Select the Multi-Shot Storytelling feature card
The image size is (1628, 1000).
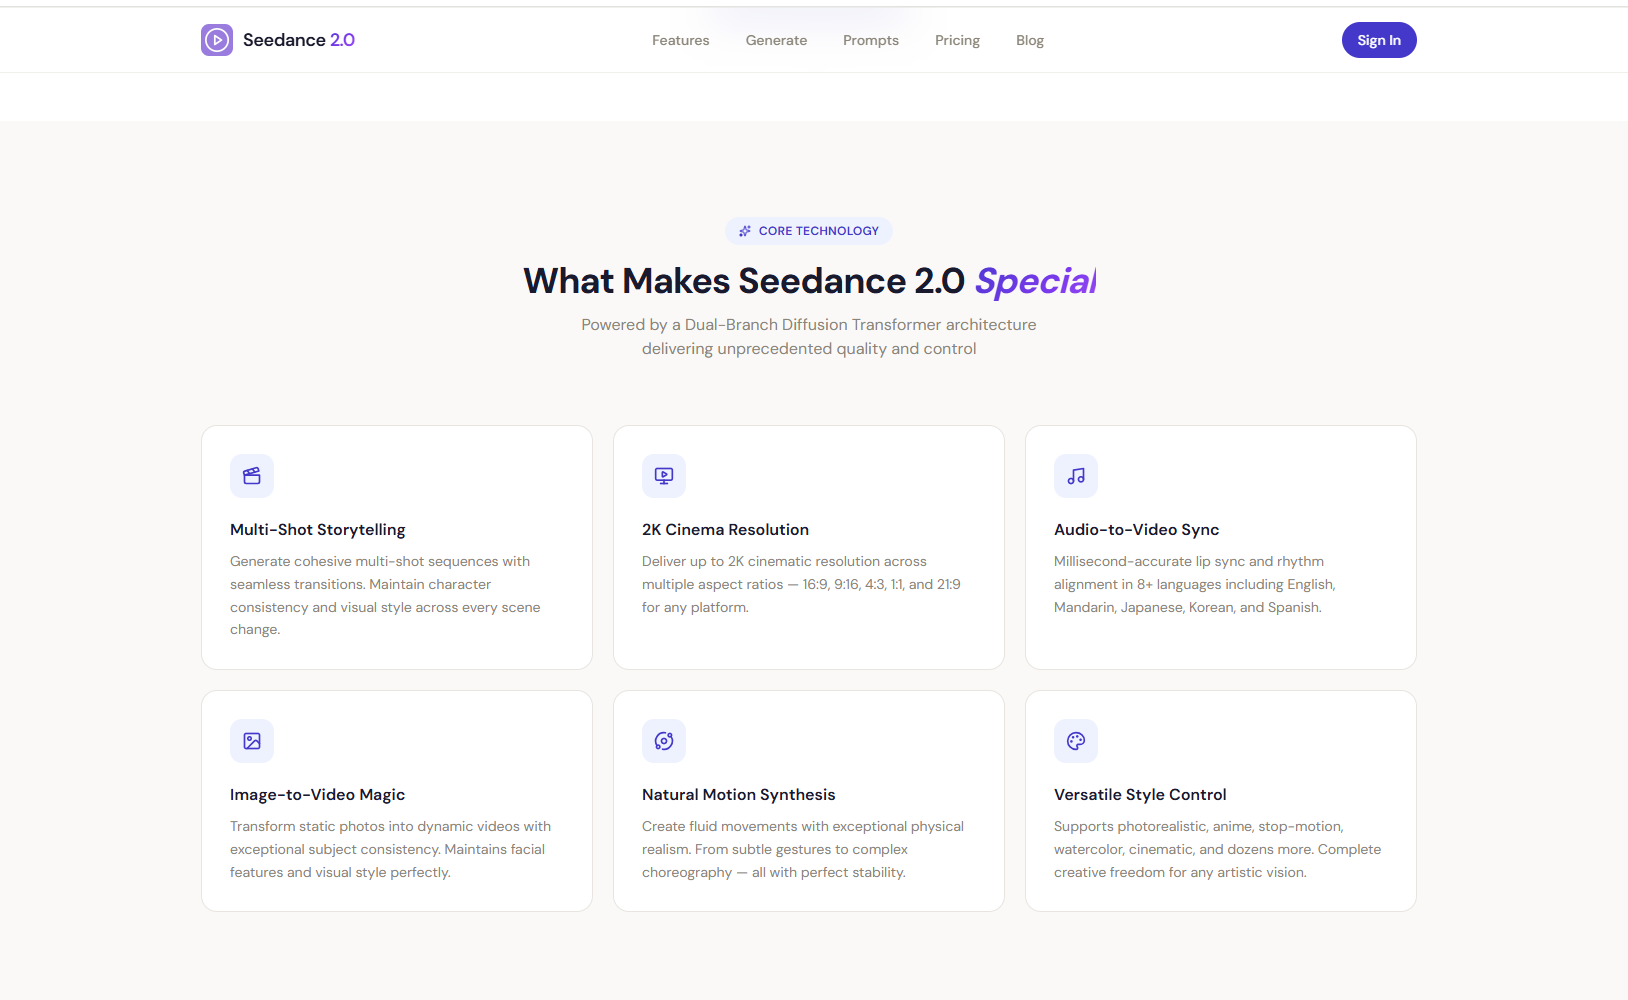pyautogui.click(x=396, y=547)
